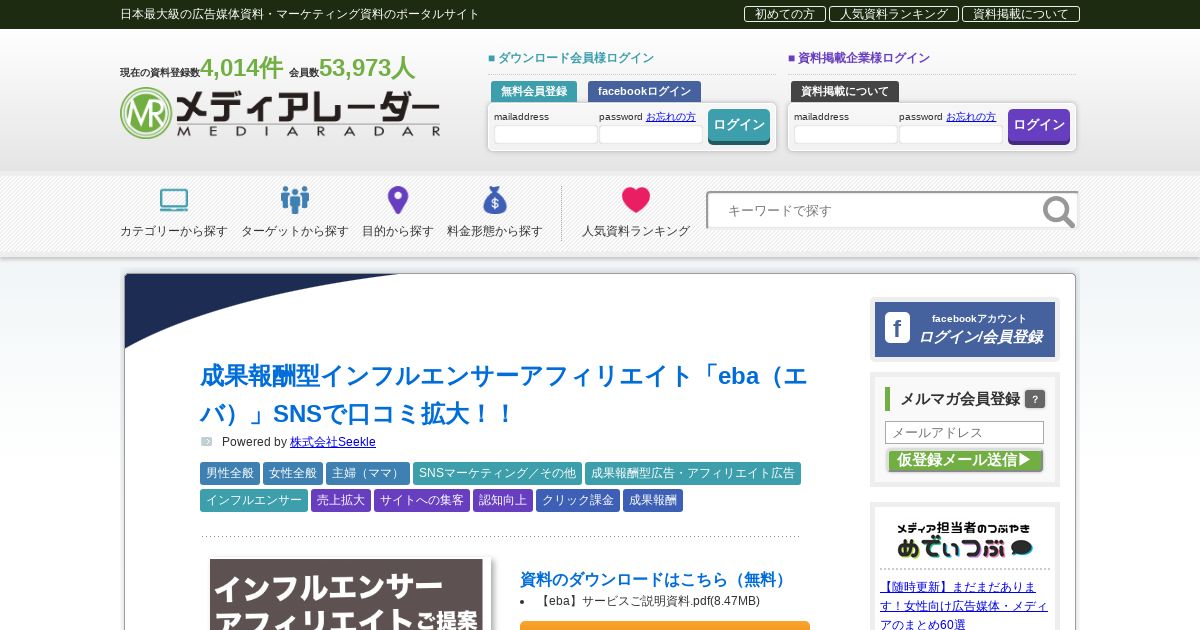Open the 人気資料ランキング heart icon
Viewport: 1200px width, 630px height.
point(636,200)
